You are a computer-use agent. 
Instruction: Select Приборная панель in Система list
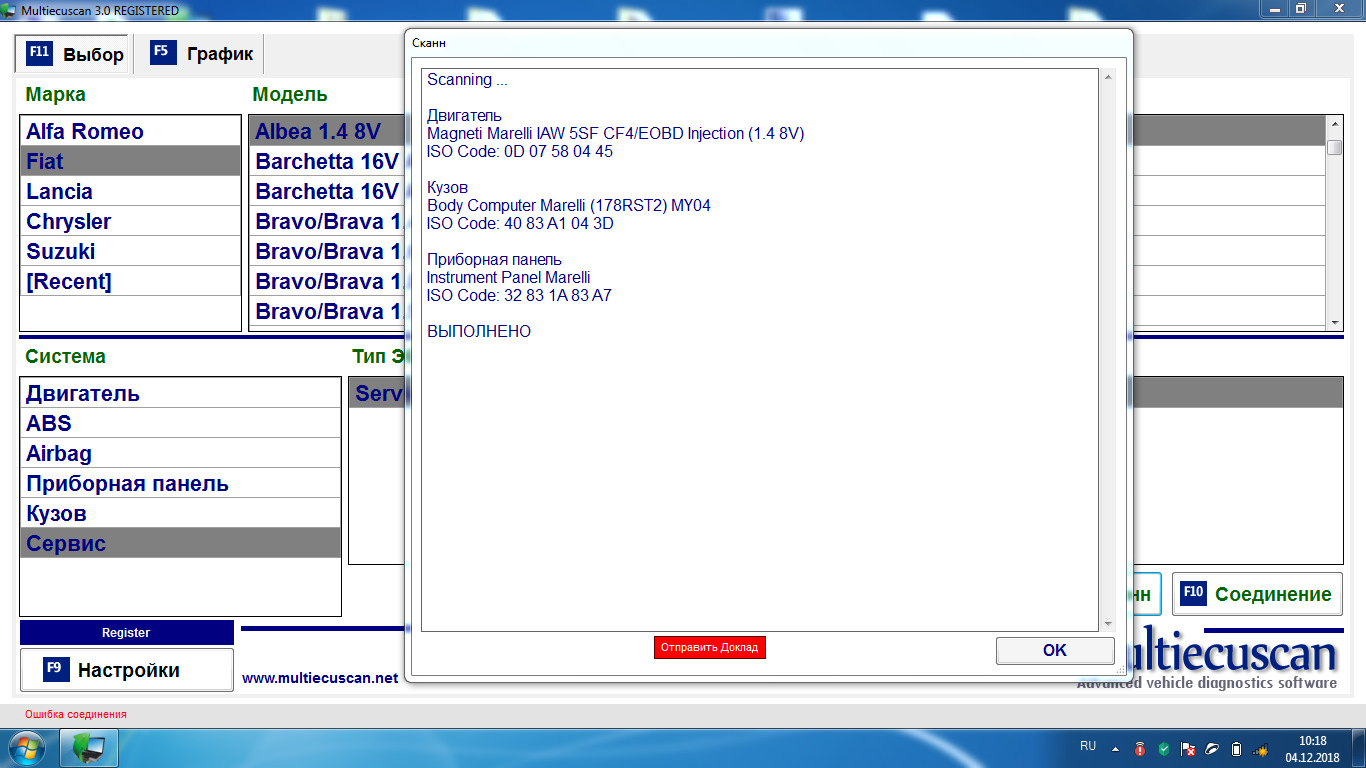(x=180, y=483)
